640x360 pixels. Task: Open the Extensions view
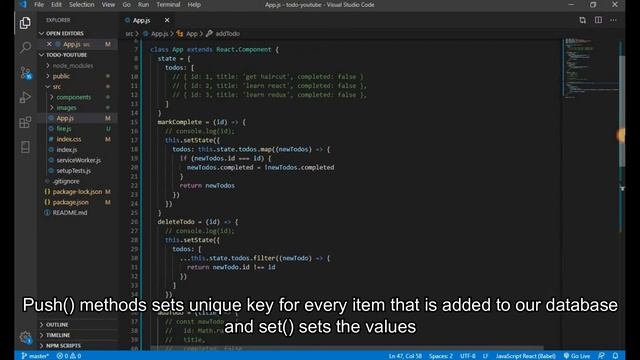pos(25,122)
